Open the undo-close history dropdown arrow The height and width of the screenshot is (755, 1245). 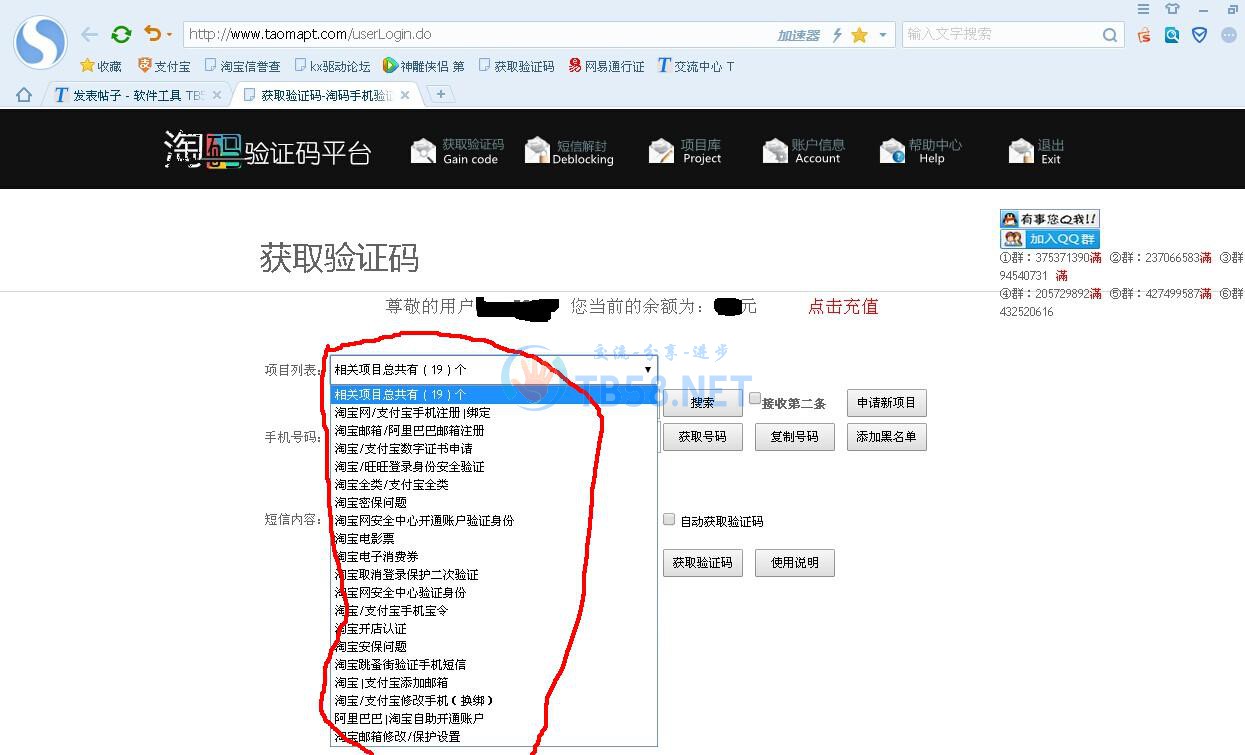pos(170,35)
